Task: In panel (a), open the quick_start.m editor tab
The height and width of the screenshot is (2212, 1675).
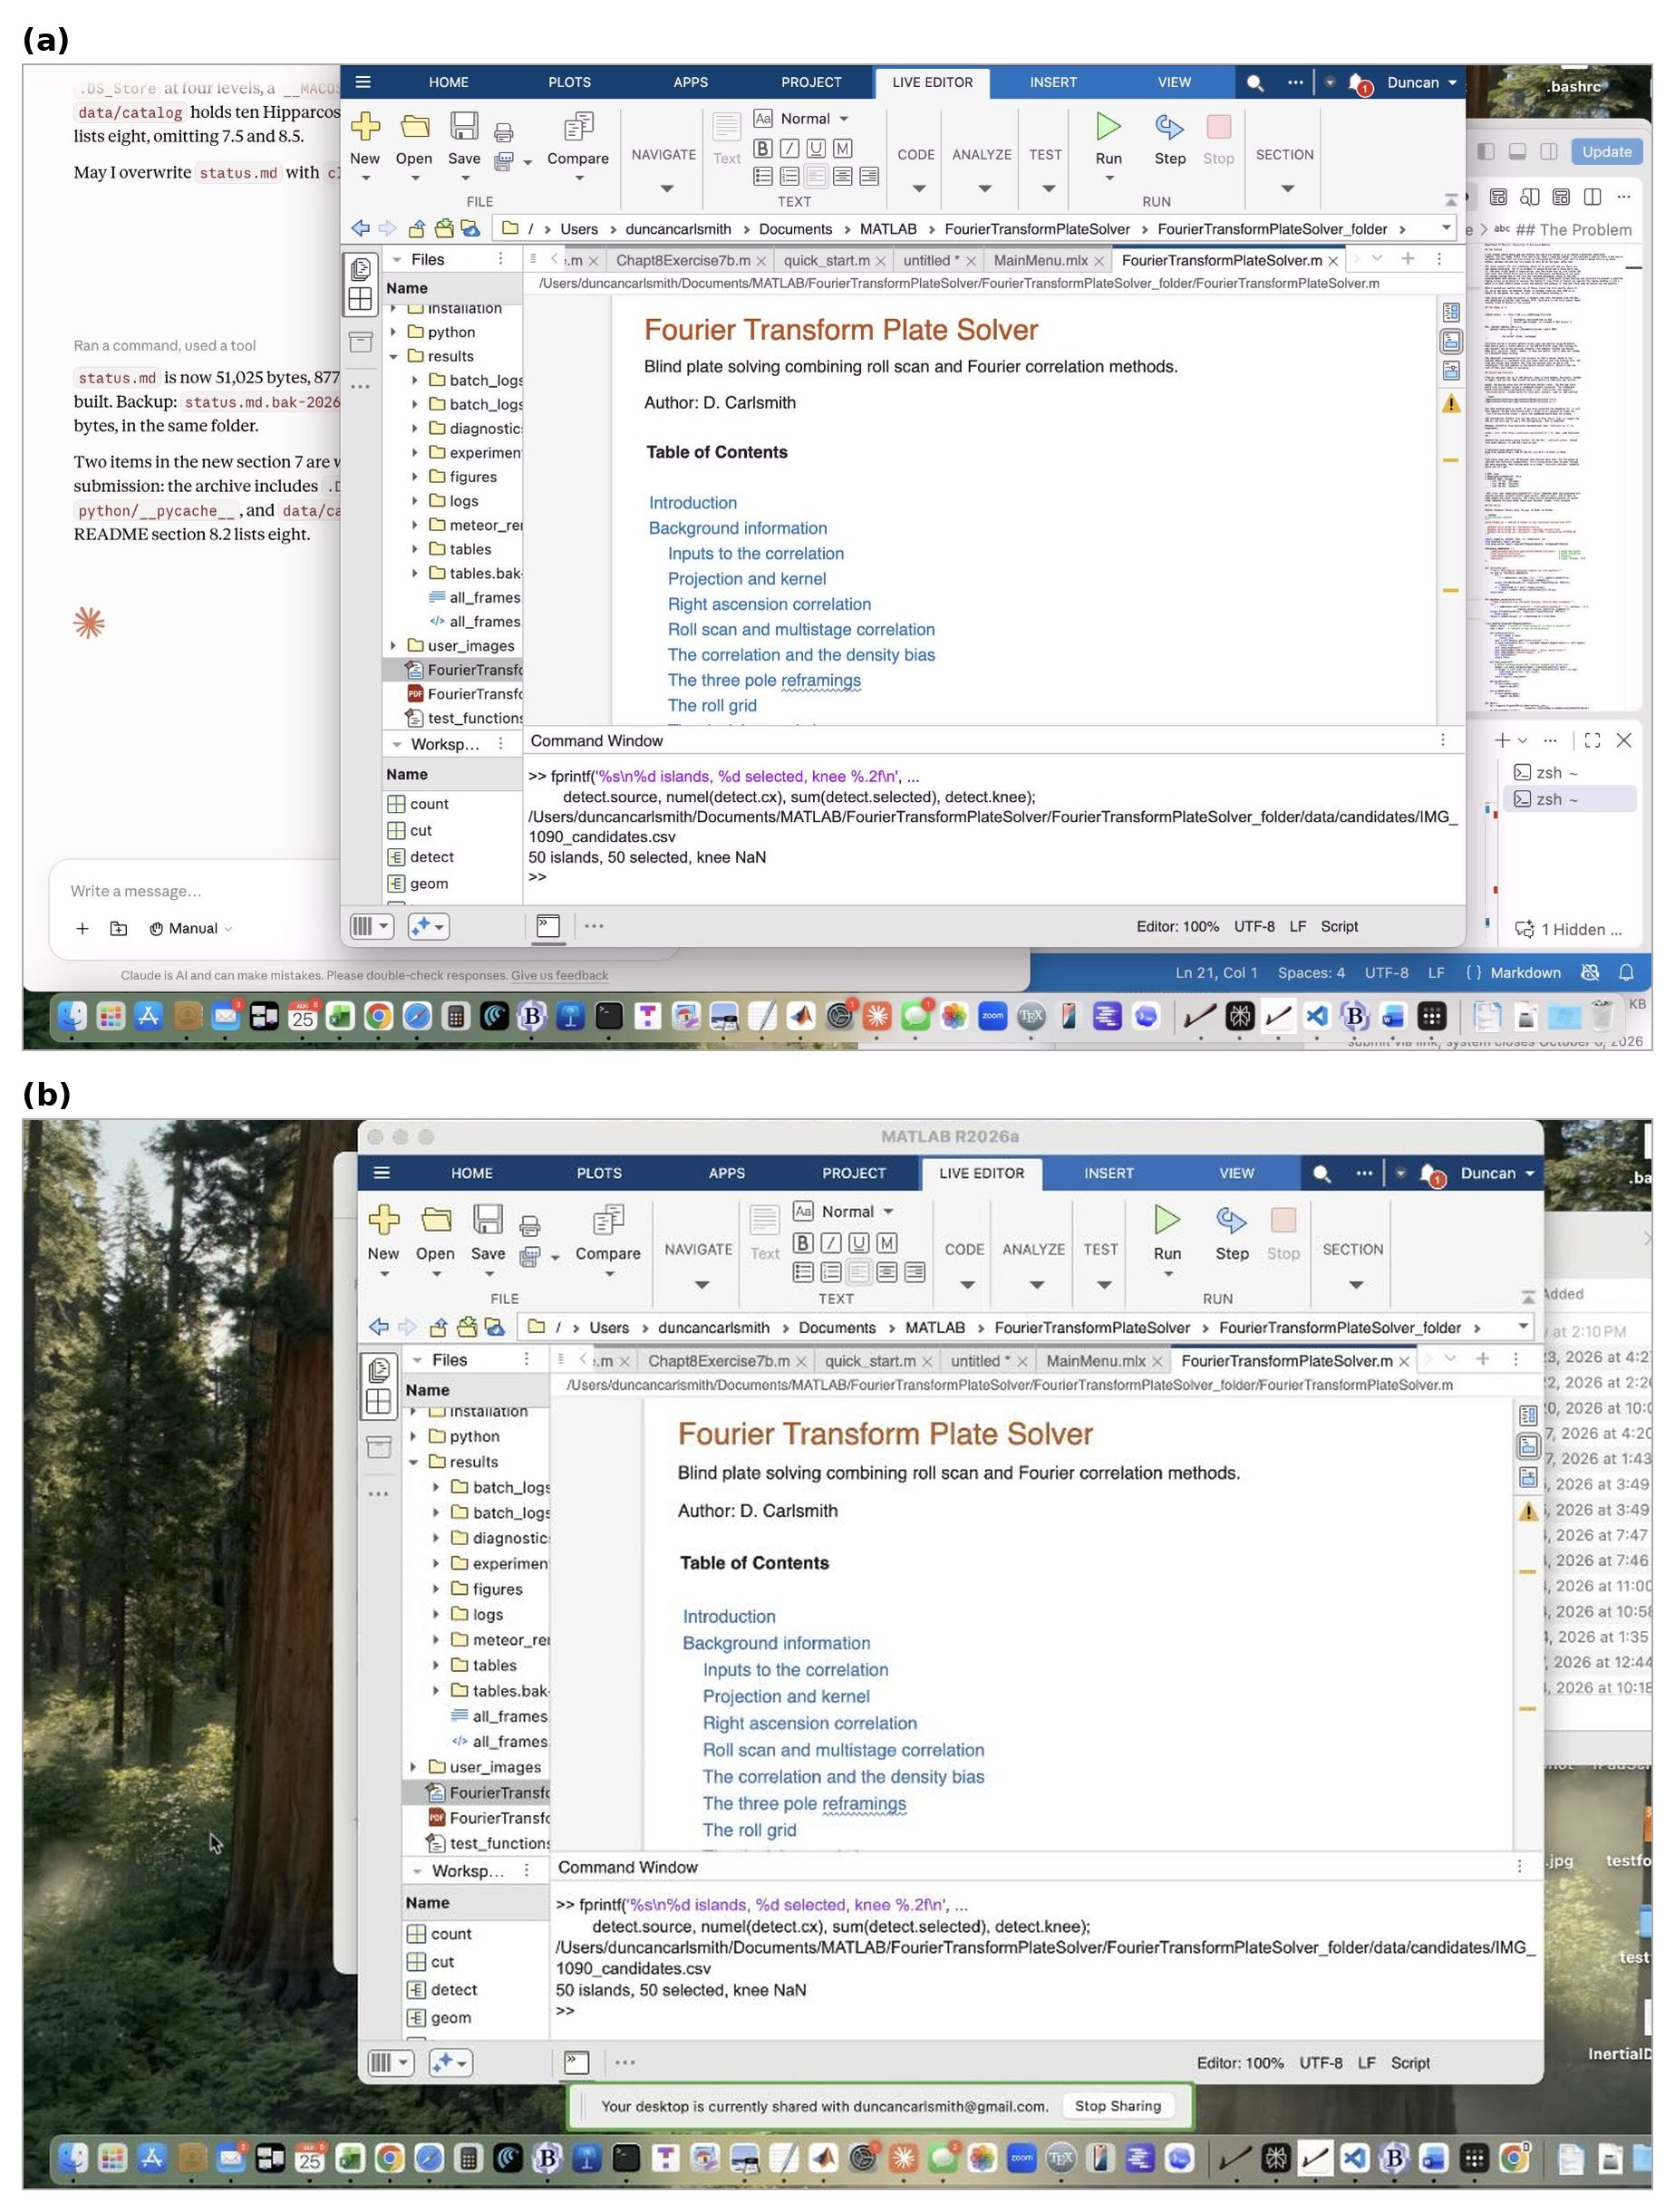Action: point(826,260)
